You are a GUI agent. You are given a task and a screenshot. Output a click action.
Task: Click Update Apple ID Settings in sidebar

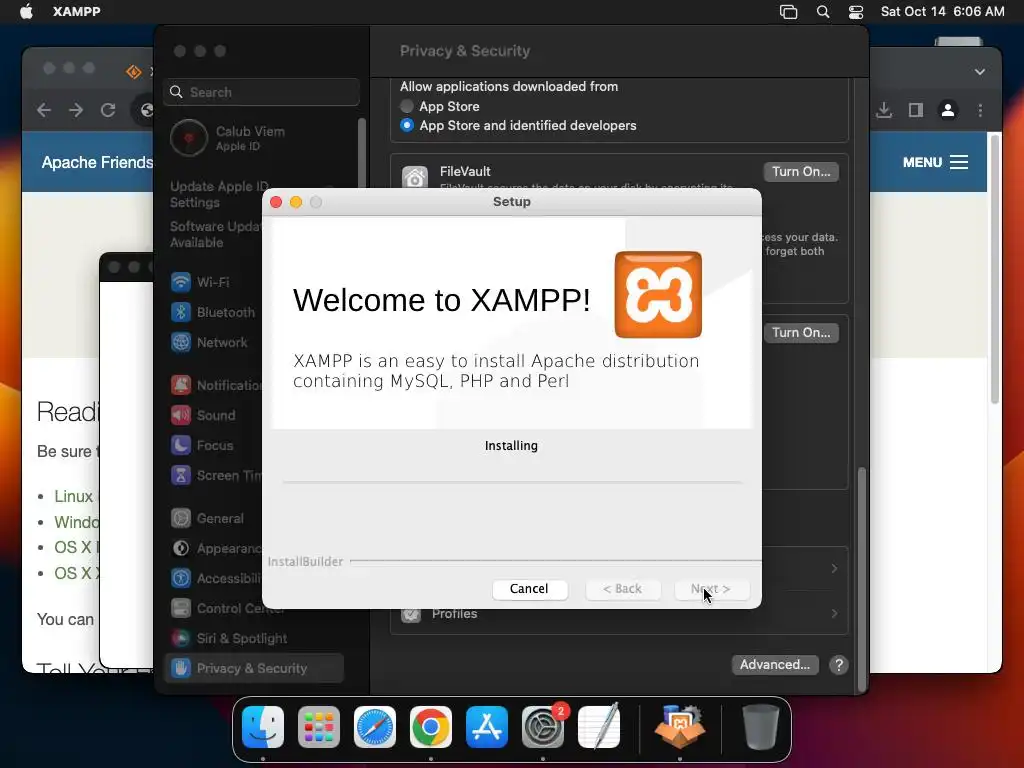click(219, 195)
